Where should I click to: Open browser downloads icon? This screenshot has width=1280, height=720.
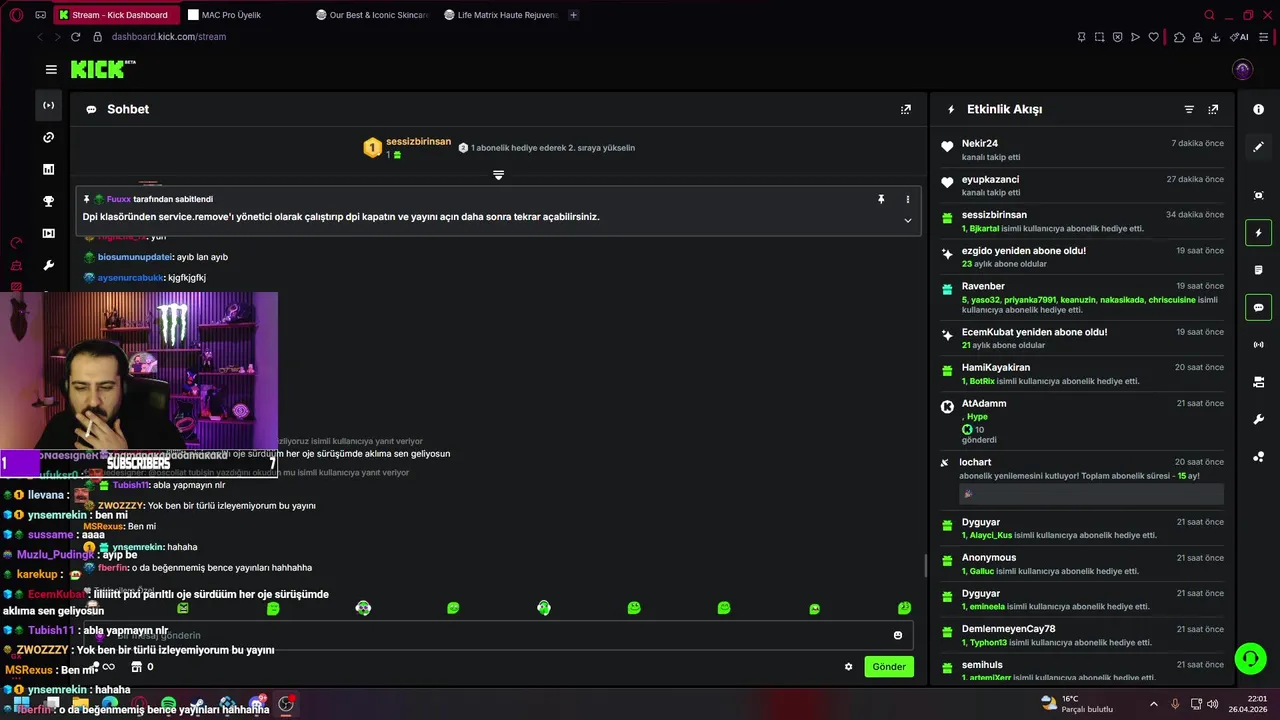tap(1216, 37)
